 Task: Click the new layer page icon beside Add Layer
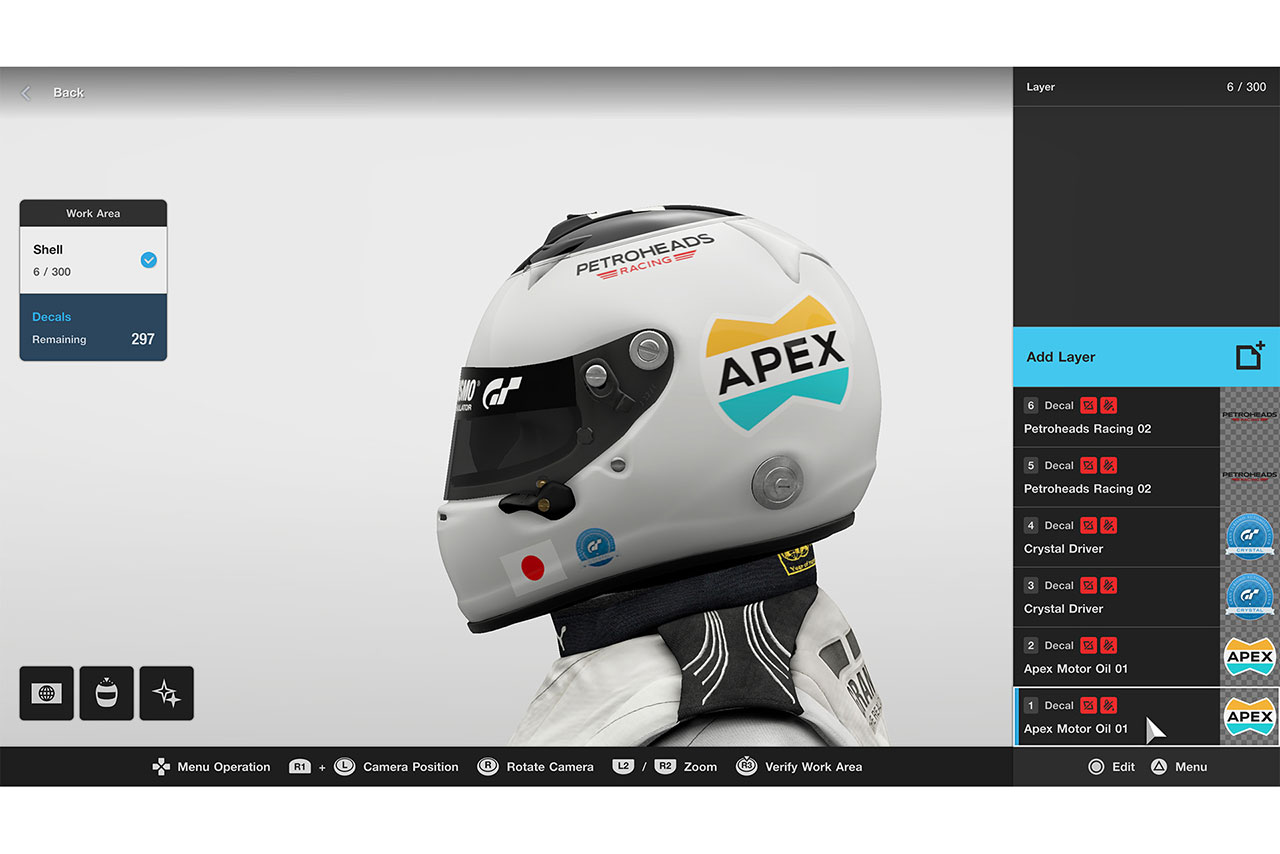click(x=1248, y=356)
